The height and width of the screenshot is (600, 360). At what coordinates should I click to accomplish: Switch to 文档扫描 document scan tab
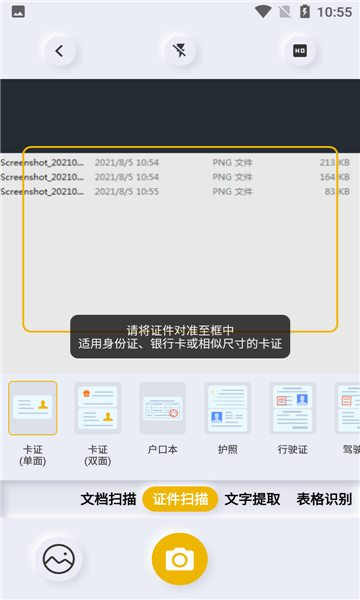(x=108, y=499)
